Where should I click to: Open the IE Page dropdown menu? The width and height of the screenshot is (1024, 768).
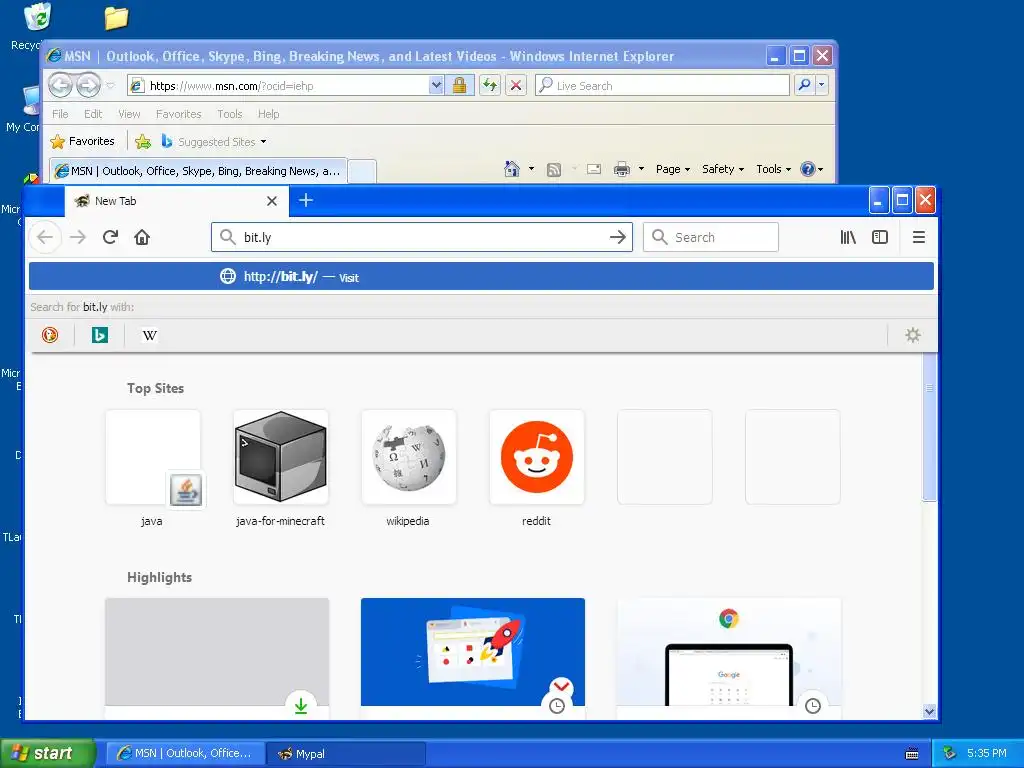(x=673, y=169)
